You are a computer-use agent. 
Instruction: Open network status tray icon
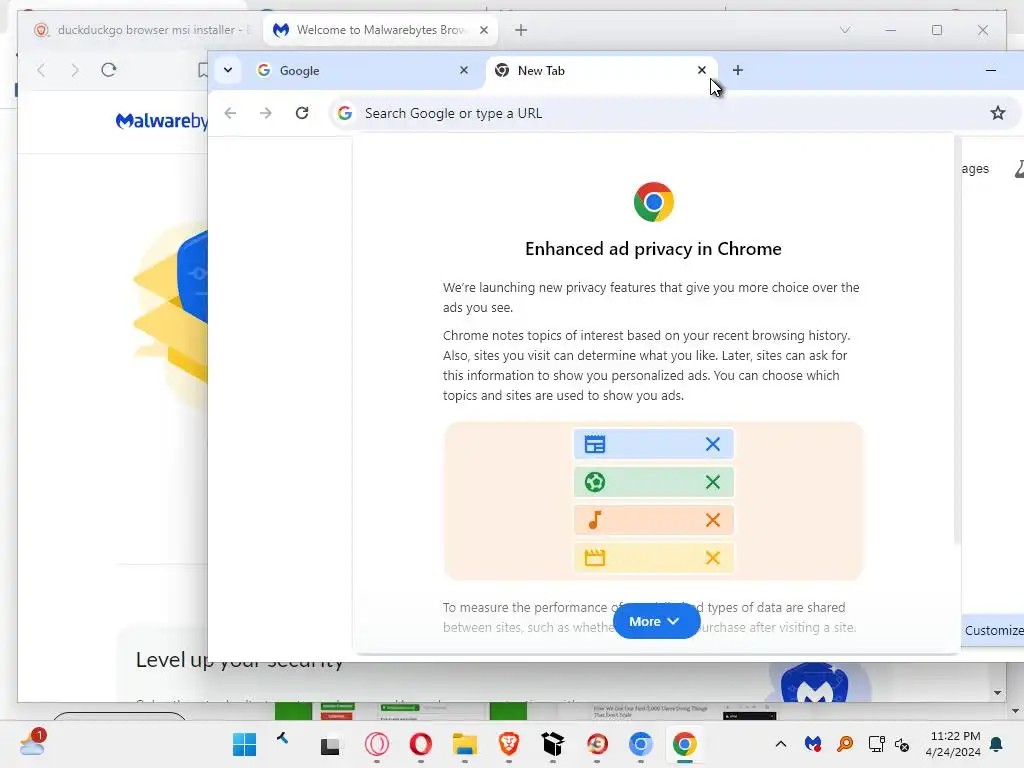point(876,744)
